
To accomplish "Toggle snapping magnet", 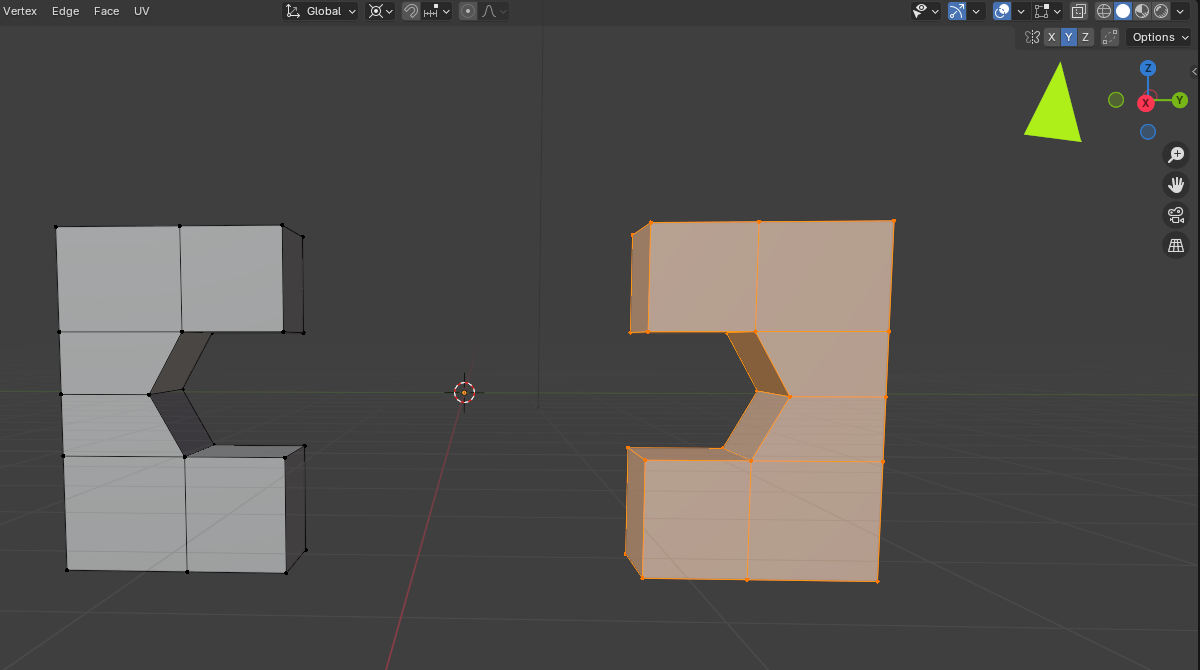I will point(411,11).
